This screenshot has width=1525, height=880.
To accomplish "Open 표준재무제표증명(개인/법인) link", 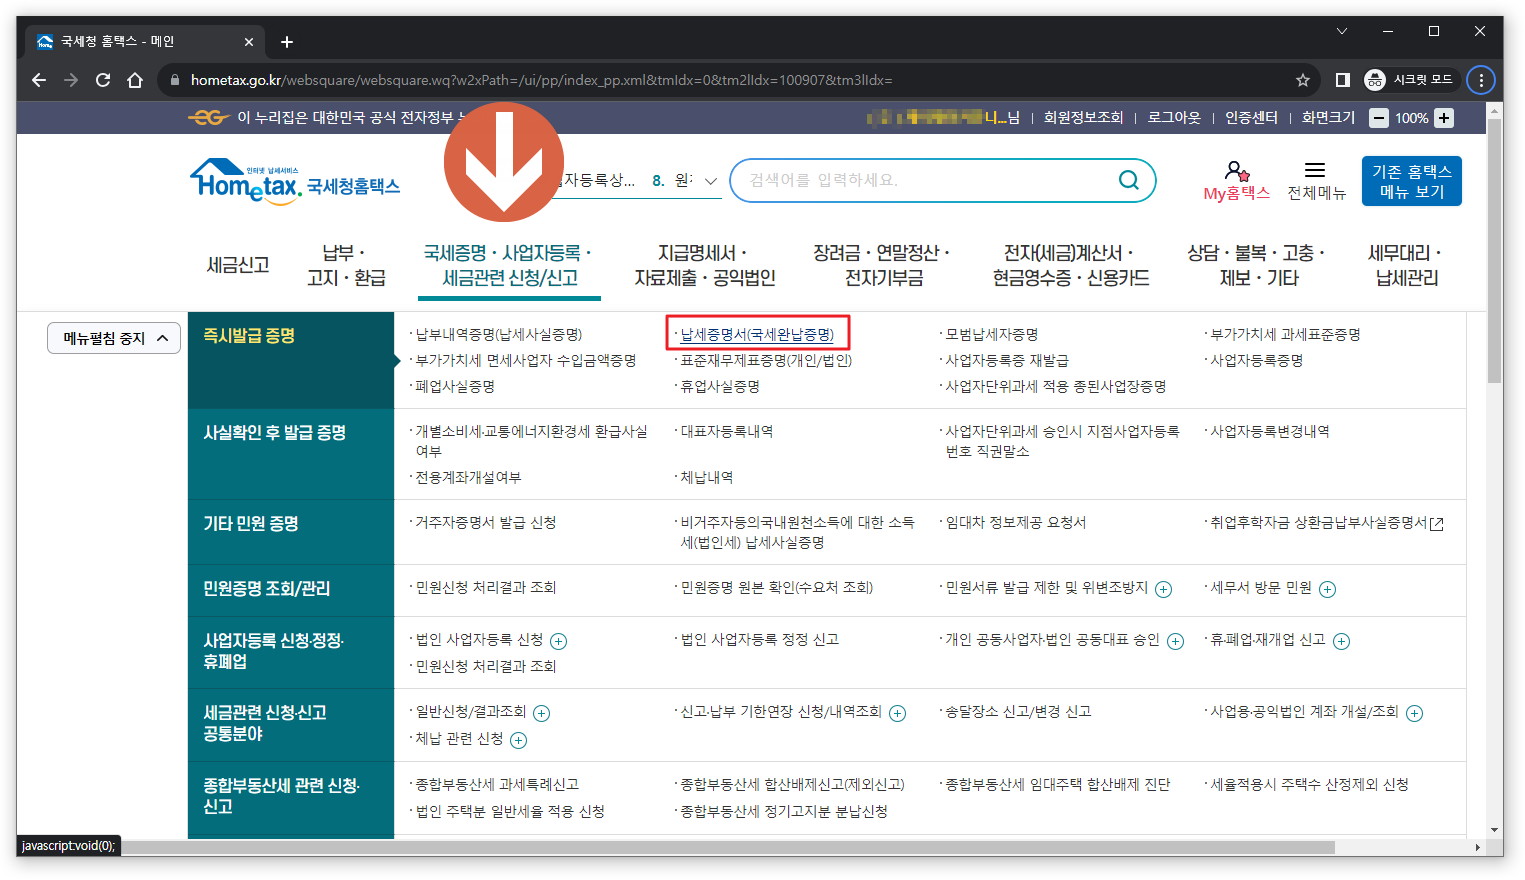I will (x=766, y=361).
